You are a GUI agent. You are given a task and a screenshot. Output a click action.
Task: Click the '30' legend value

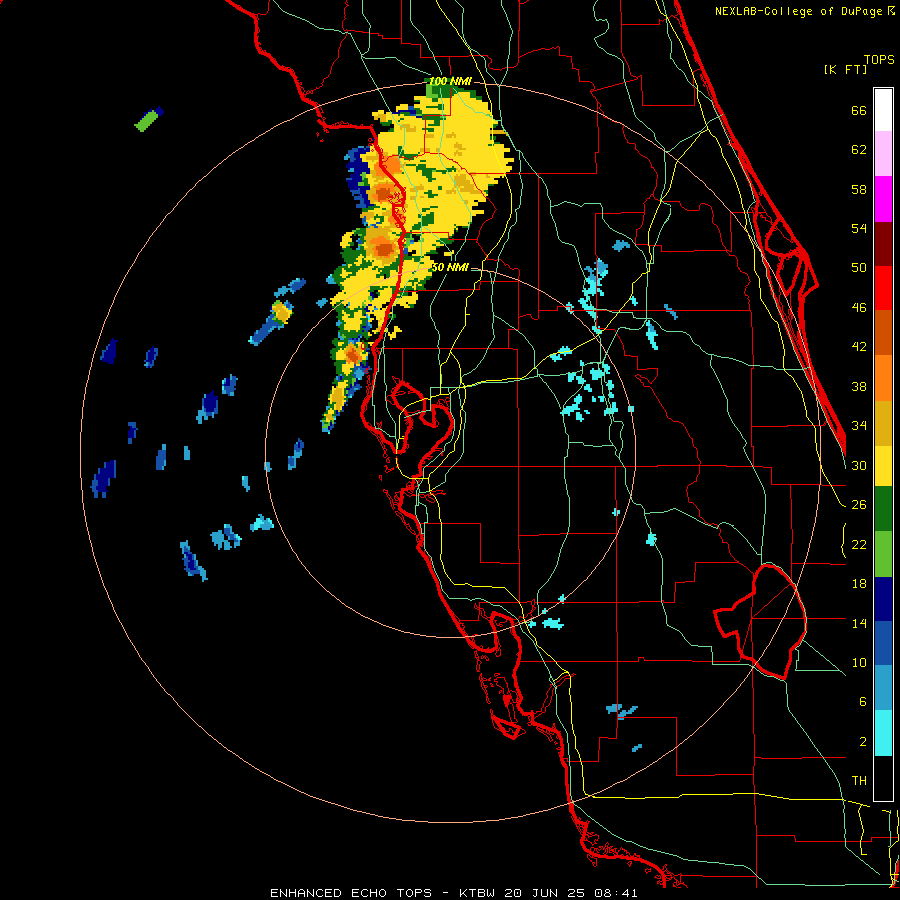click(x=859, y=465)
